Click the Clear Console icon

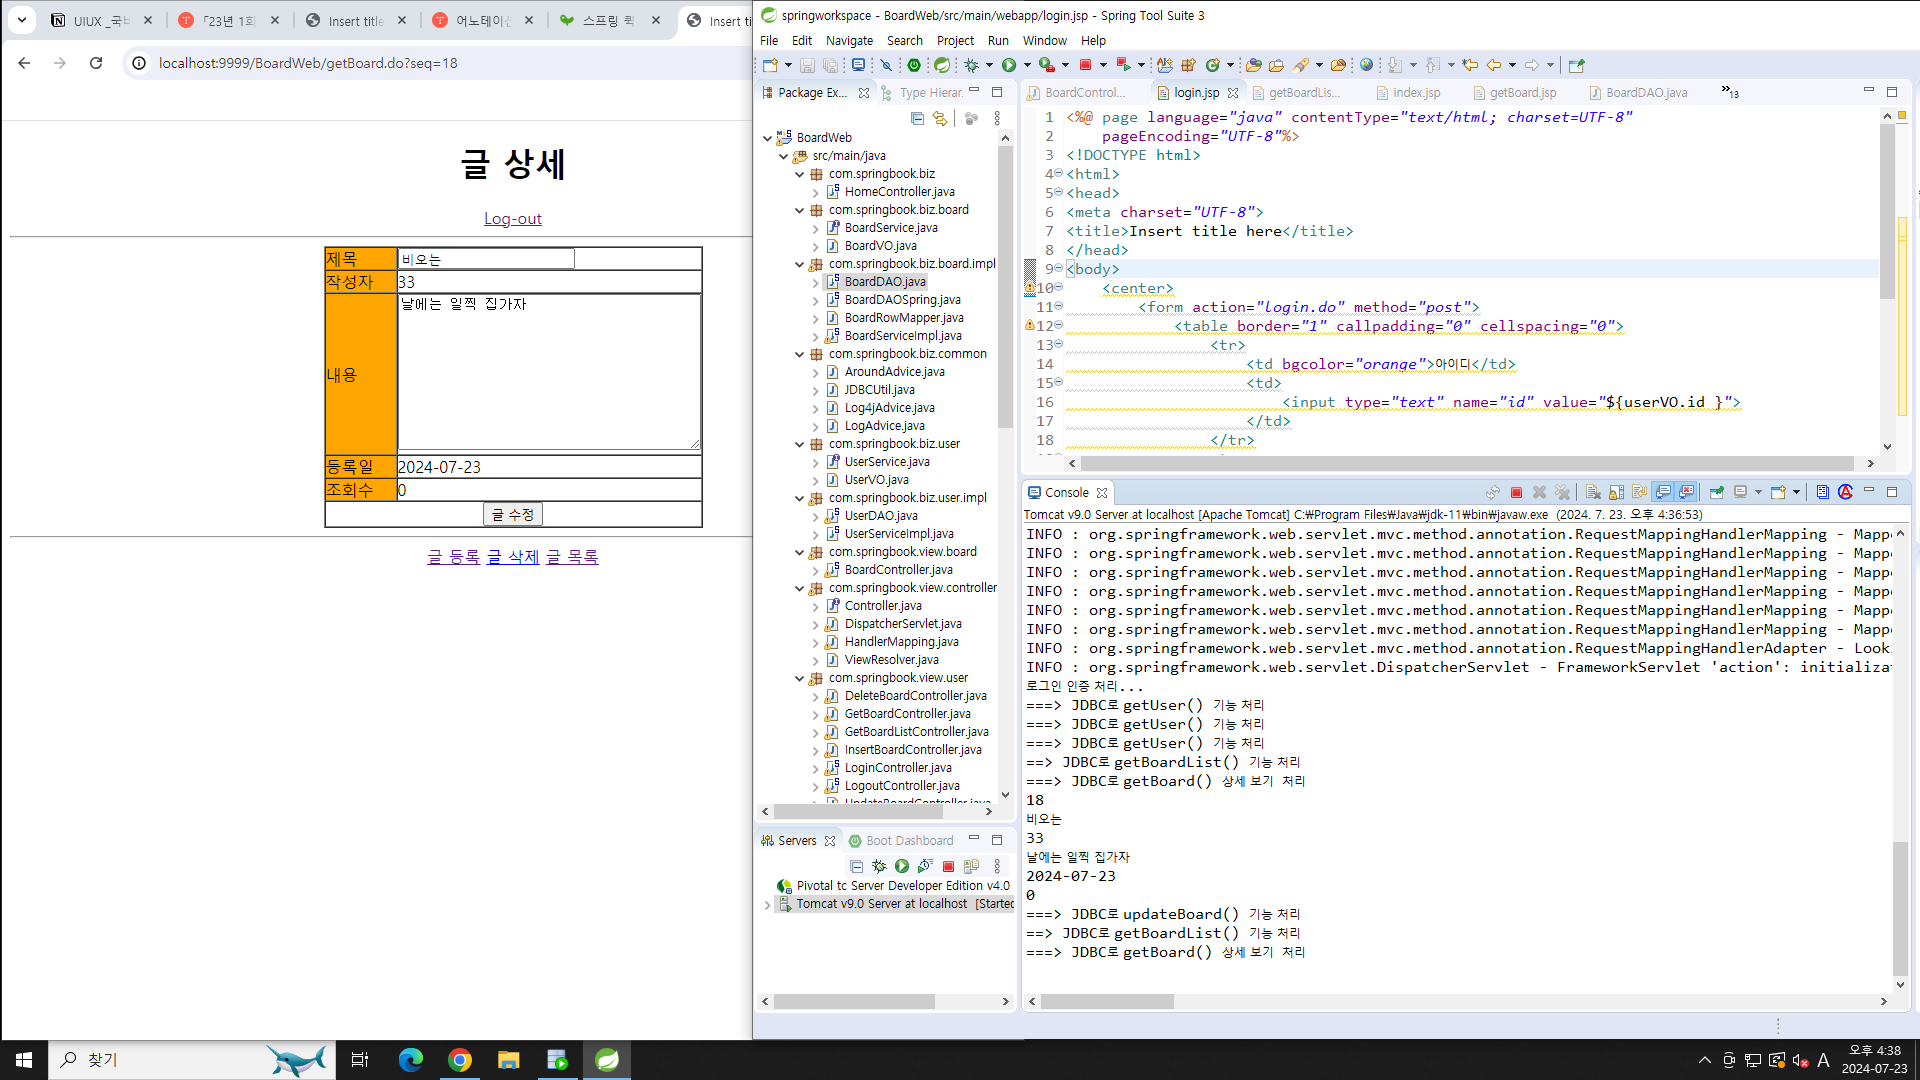point(1593,492)
